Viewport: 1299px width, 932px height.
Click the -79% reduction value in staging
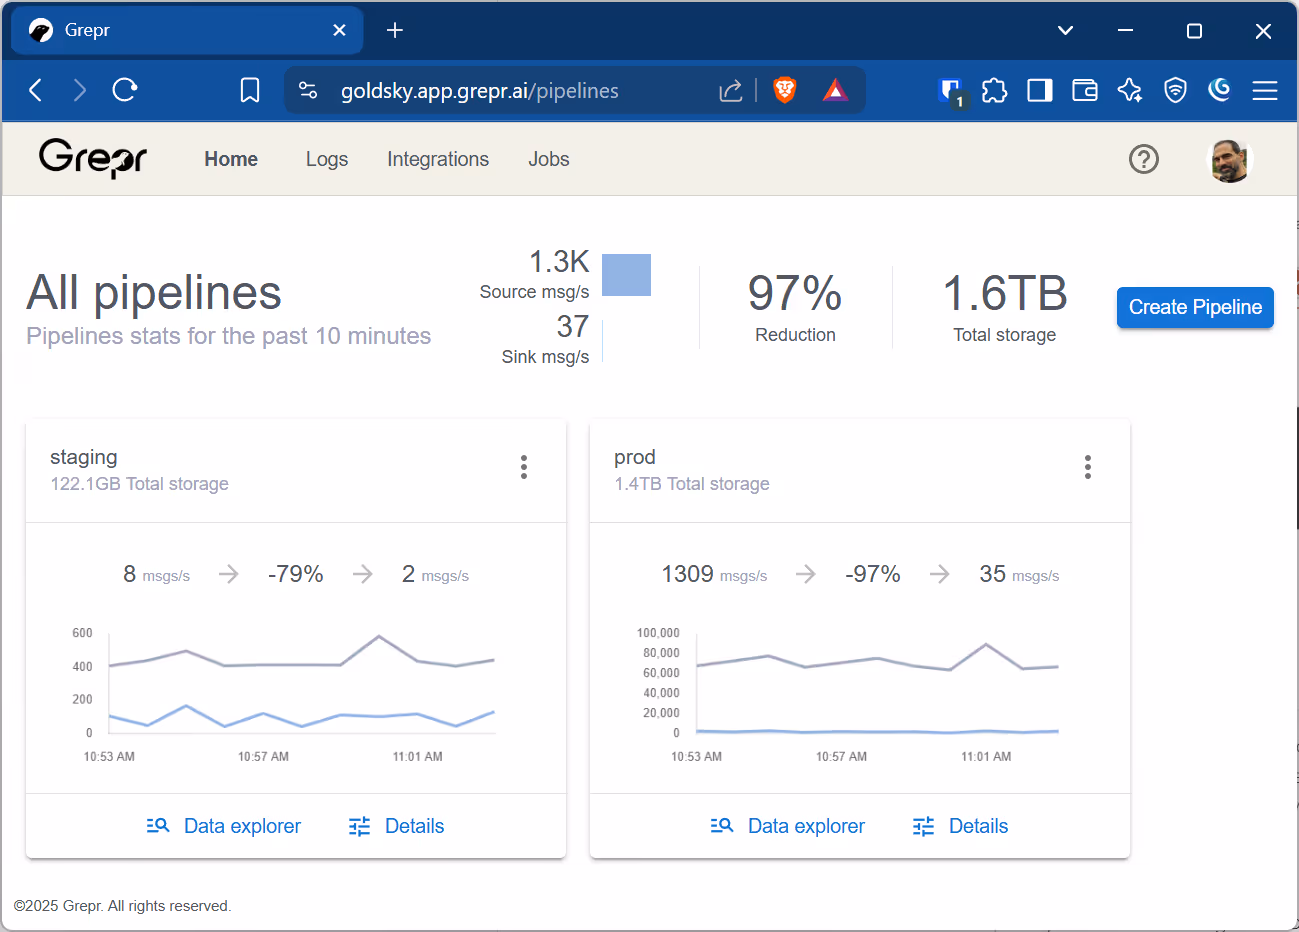tap(295, 574)
